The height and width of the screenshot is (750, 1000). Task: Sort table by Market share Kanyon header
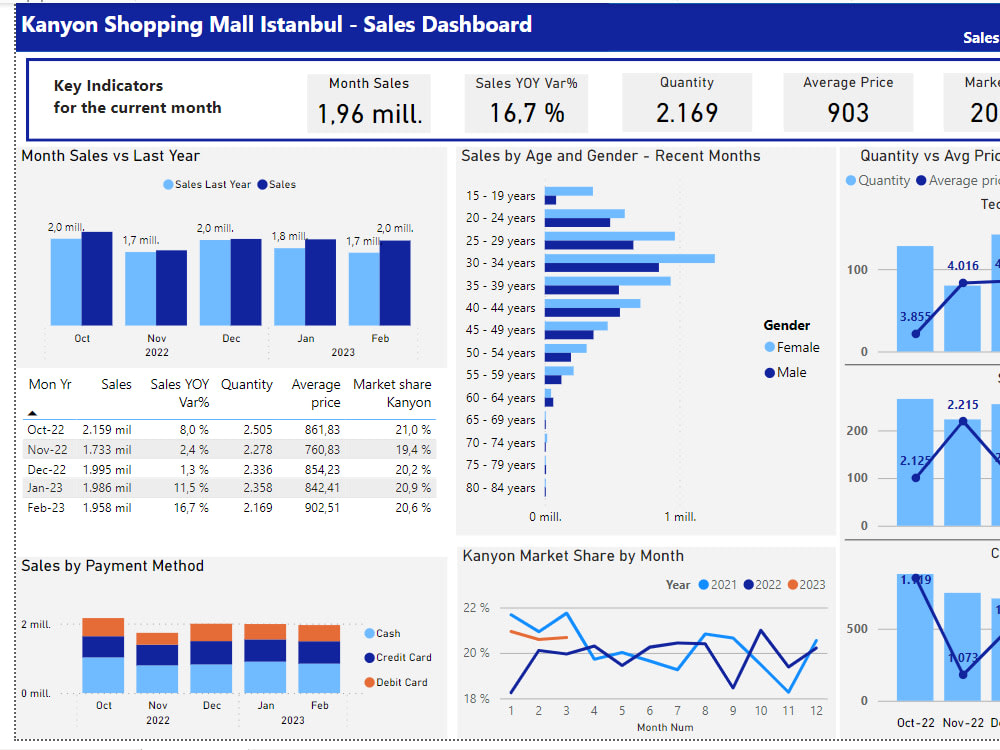click(x=392, y=393)
